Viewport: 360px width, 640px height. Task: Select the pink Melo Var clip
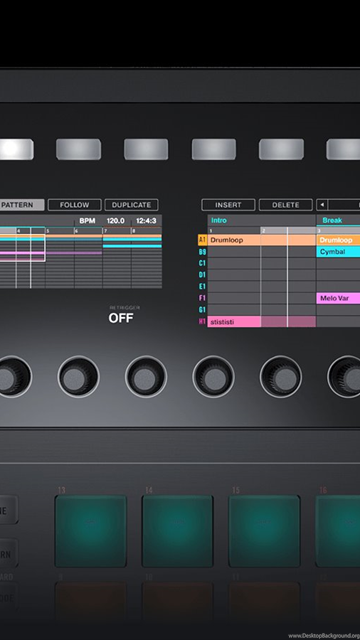click(338, 298)
